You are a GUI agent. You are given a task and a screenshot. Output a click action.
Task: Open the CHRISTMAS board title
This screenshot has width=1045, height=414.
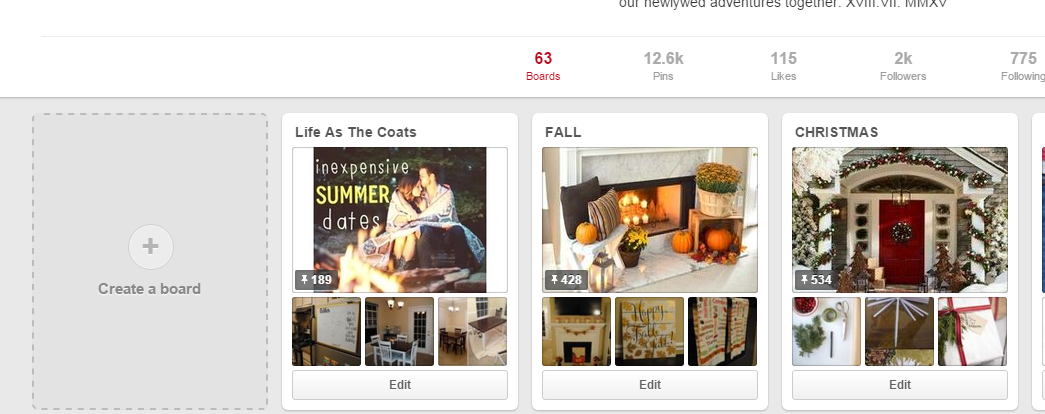coord(836,132)
